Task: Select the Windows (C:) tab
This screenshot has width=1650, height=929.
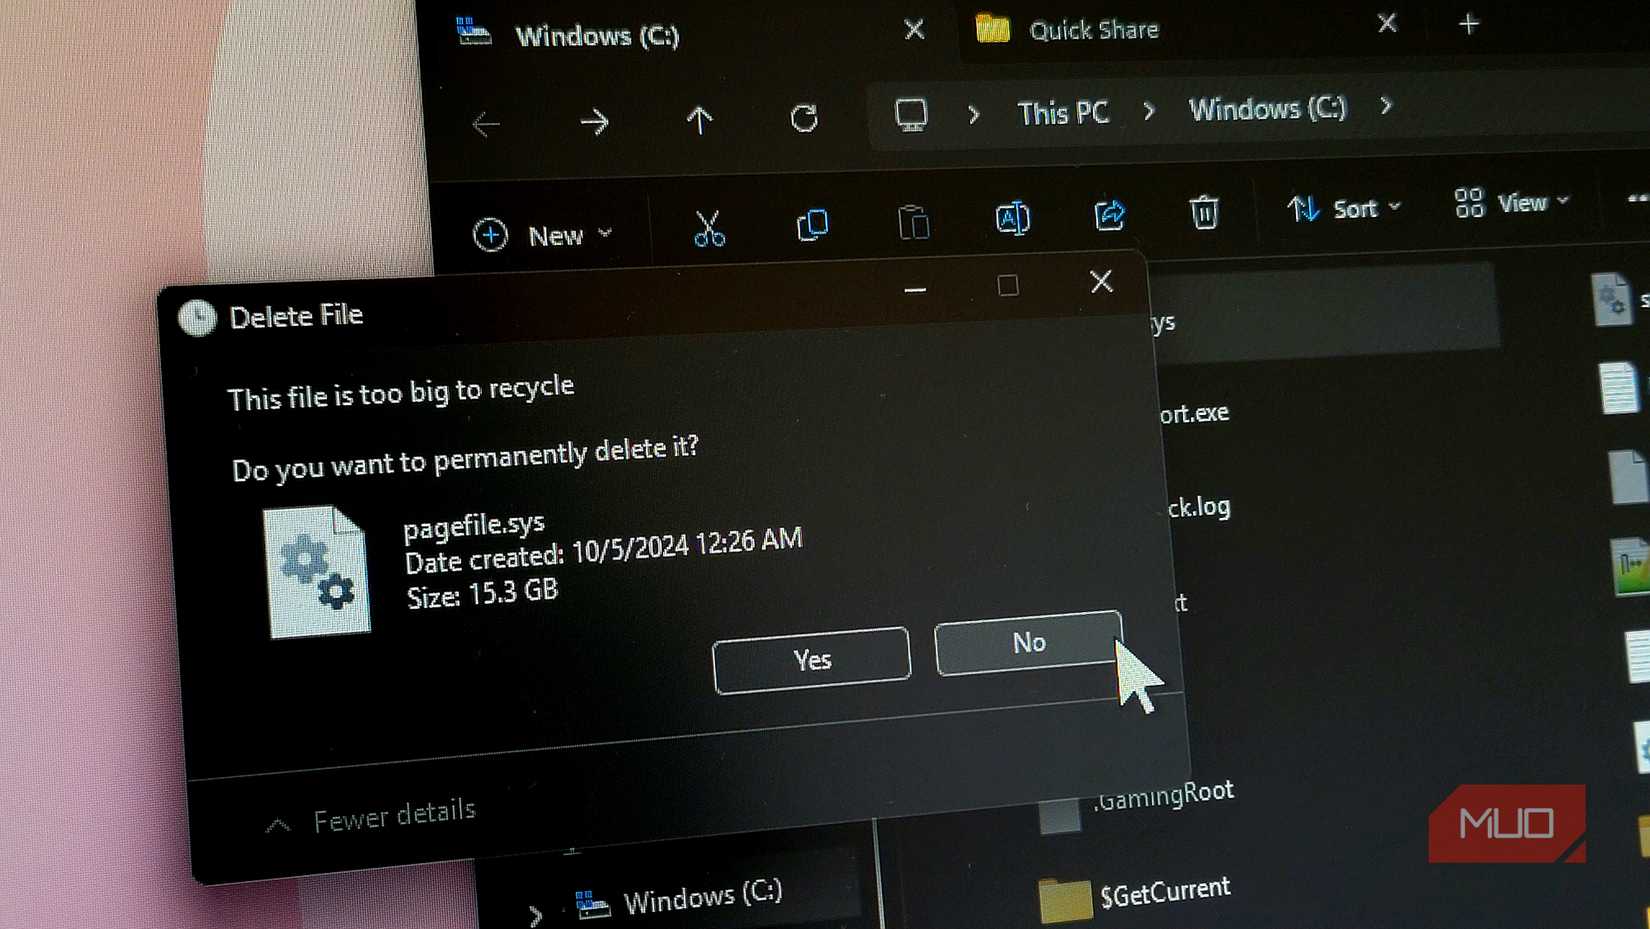Action: click(x=598, y=36)
